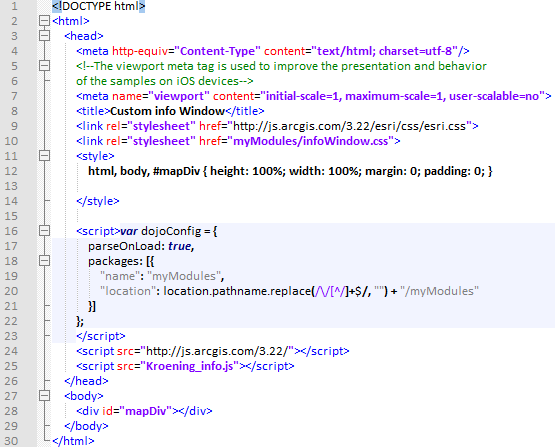Click line number 30 in the margin
555x447 pixels.
(x=11, y=441)
